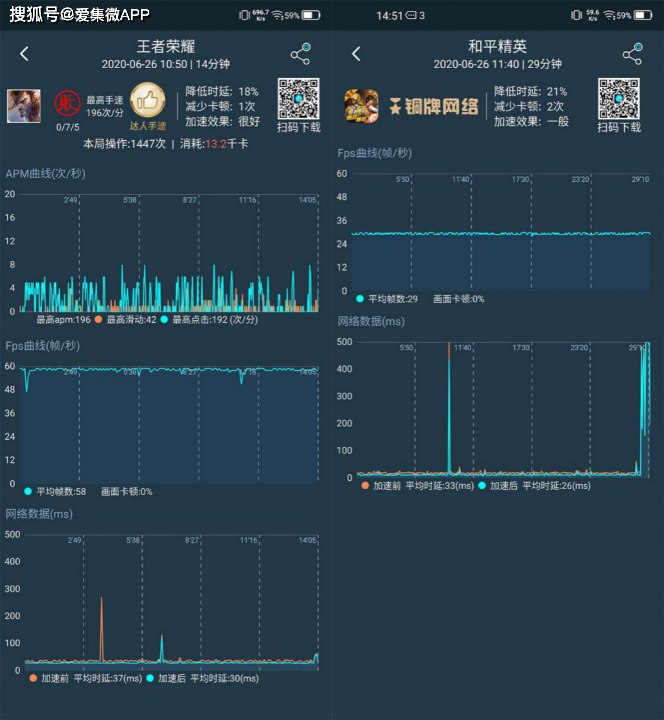The width and height of the screenshot is (664, 720).
Task: Tap 本局操作:1447次 text
Action: 124,144
